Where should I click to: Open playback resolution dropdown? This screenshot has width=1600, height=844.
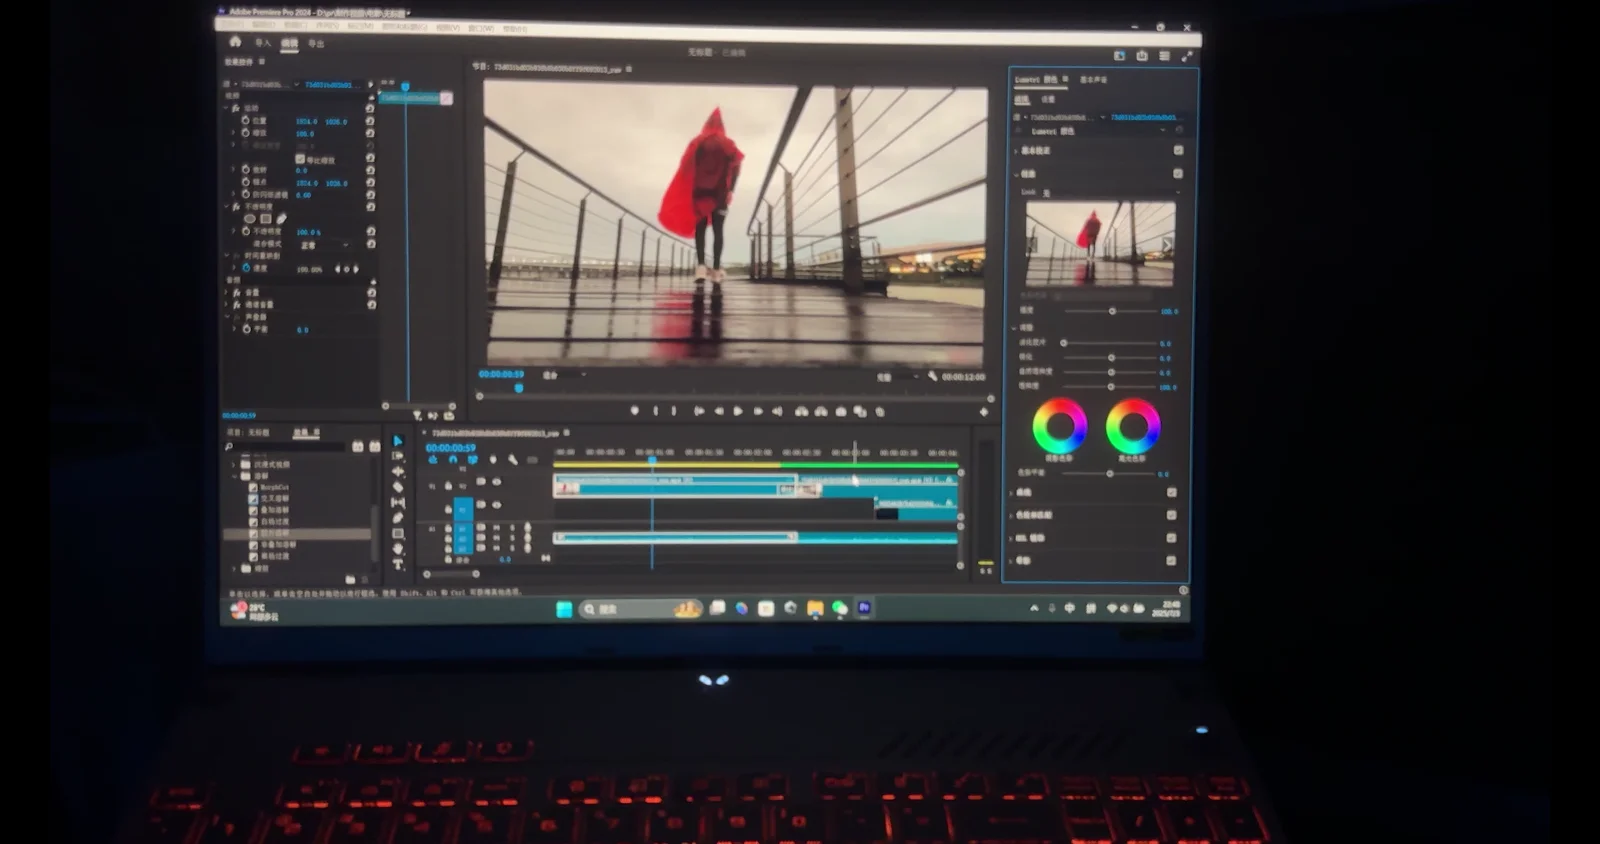(x=897, y=377)
